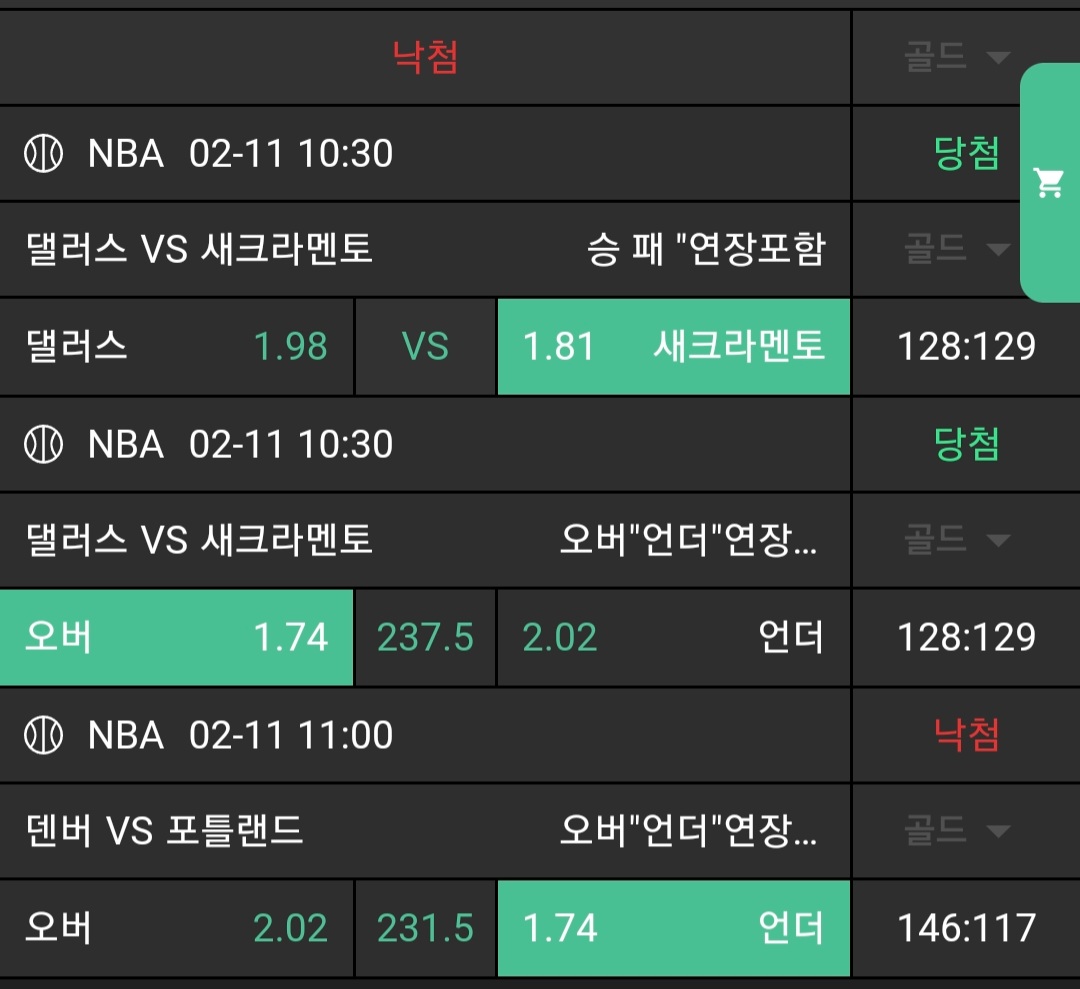Click basketball icon above the 승 패 match row
Image resolution: width=1080 pixels, height=989 pixels.
pos(43,154)
